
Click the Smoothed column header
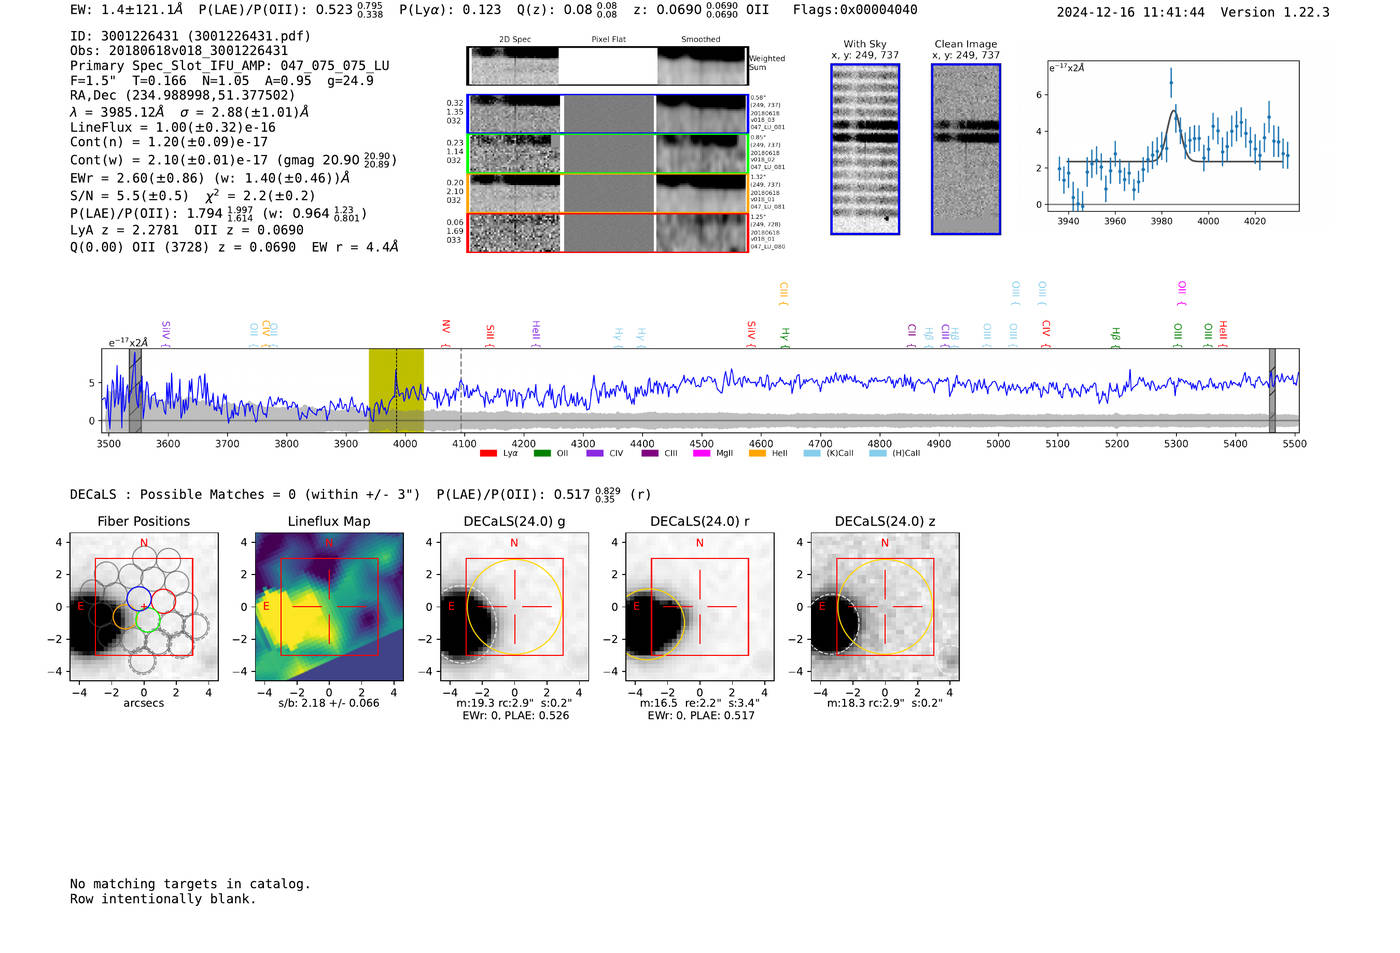pyautogui.click(x=701, y=39)
